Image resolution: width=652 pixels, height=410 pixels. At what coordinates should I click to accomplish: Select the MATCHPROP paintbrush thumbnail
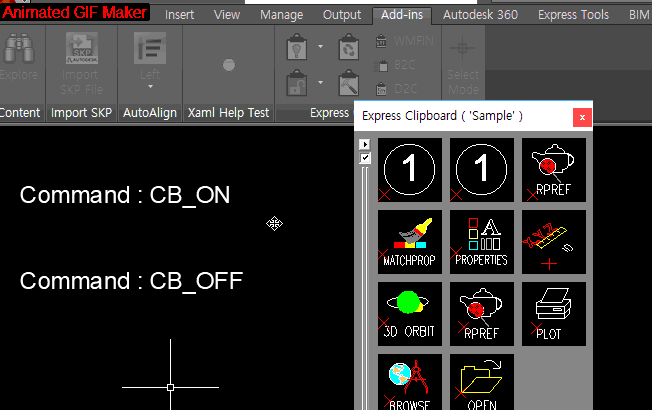pos(410,242)
